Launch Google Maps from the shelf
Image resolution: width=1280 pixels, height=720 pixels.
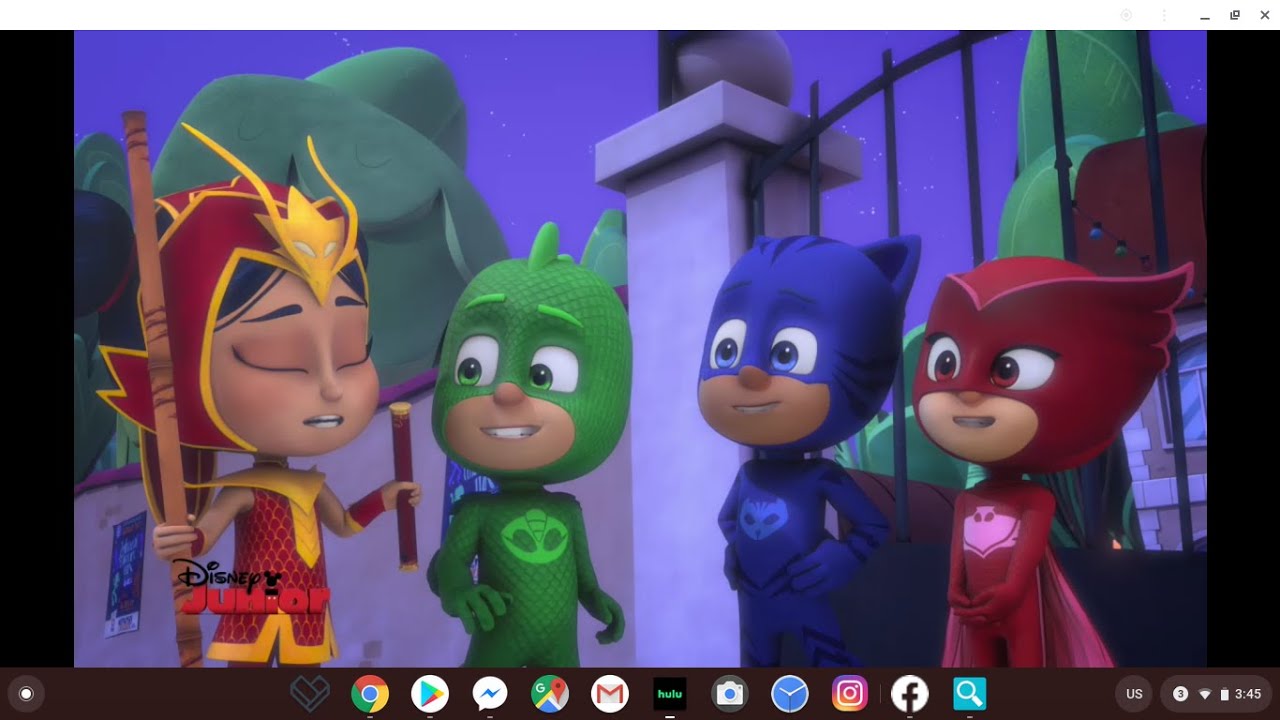coord(550,694)
